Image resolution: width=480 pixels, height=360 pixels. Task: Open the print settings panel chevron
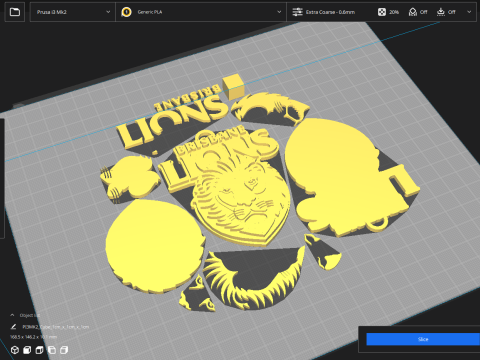pos(469,12)
